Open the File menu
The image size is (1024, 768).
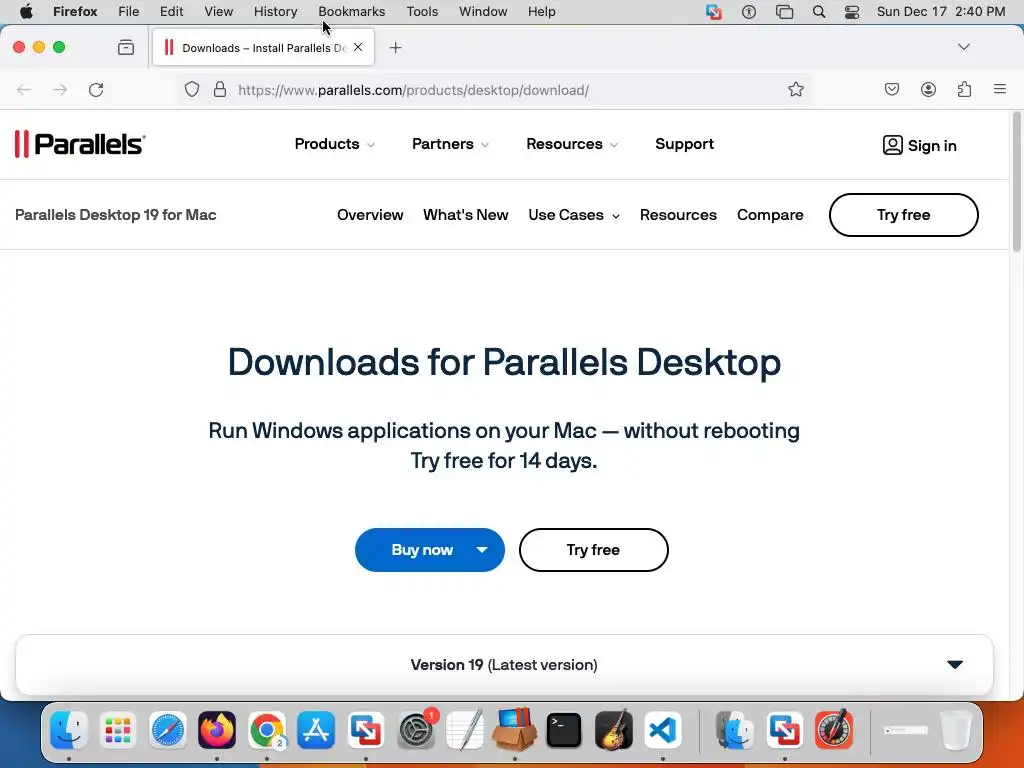[x=129, y=12]
